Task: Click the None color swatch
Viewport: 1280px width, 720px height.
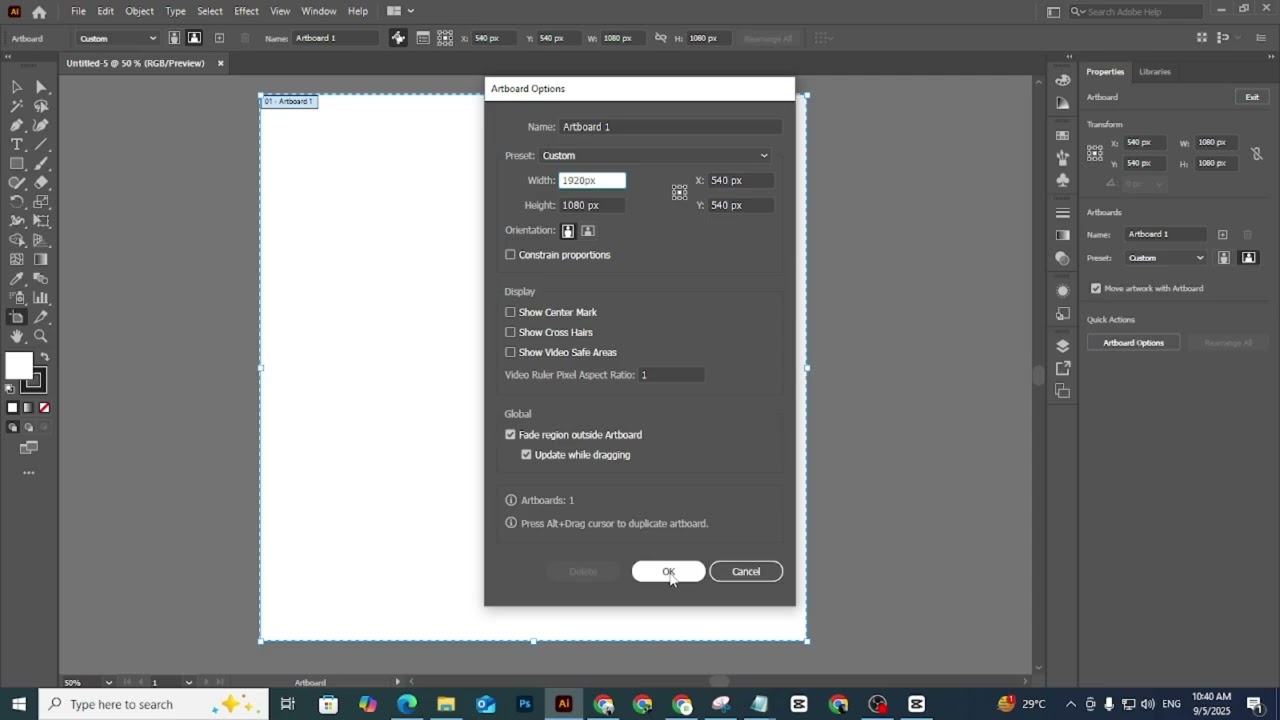Action: pyautogui.click(x=44, y=408)
